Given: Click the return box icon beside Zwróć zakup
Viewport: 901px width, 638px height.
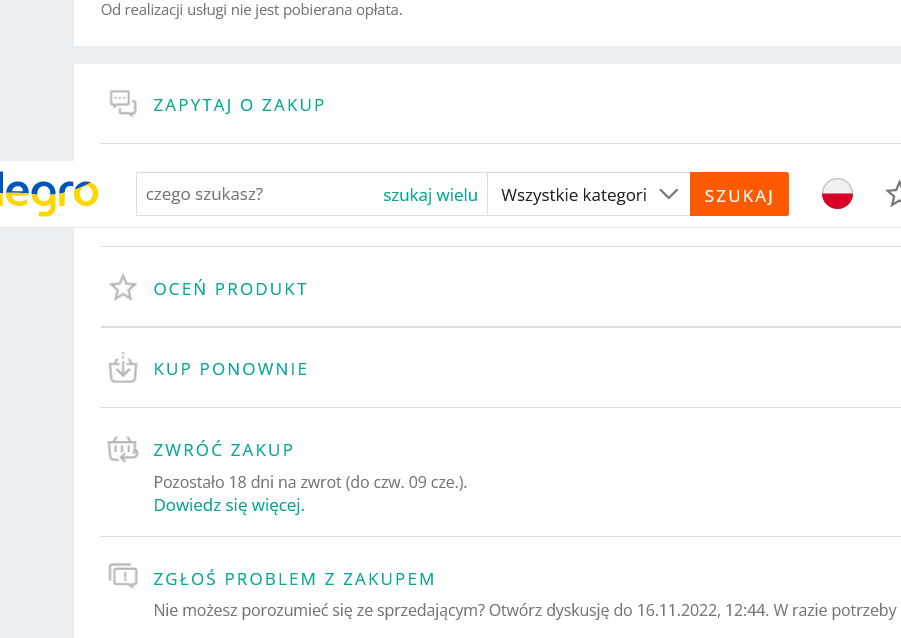Looking at the screenshot, I should [x=123, y=449].
